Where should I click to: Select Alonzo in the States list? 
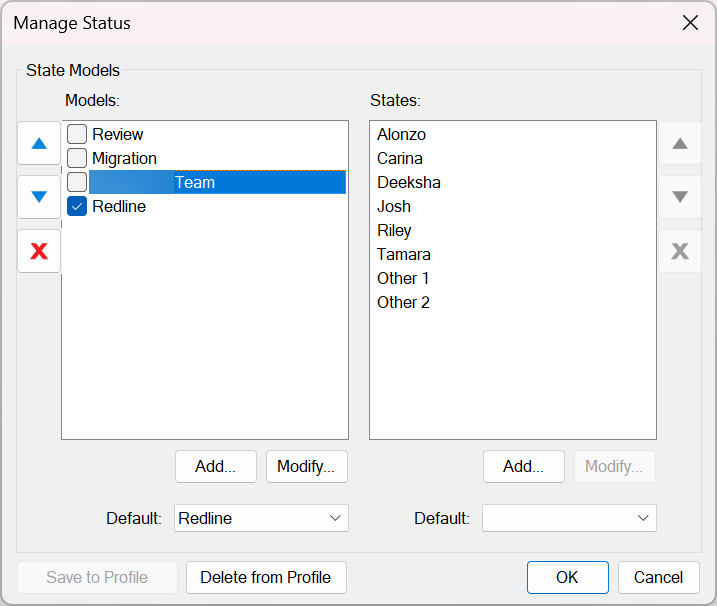[402, 134]
